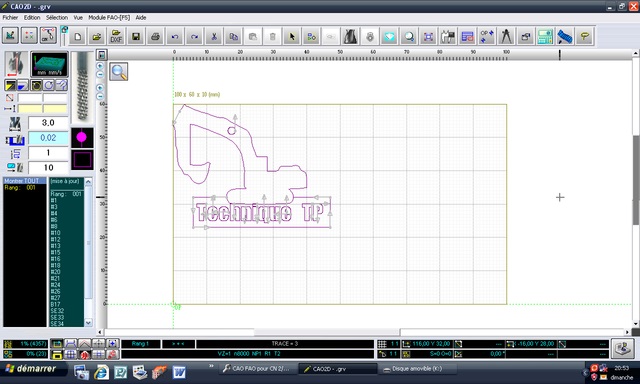
Task: Expand the operations list with the down arrow
Action: (88, 322)
